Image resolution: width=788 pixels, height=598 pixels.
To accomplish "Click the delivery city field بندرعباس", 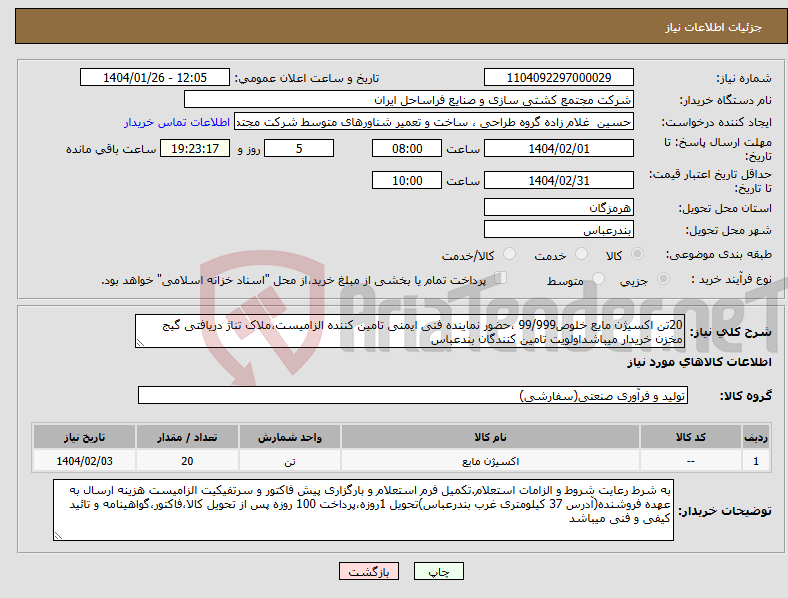I will [559, 229].
